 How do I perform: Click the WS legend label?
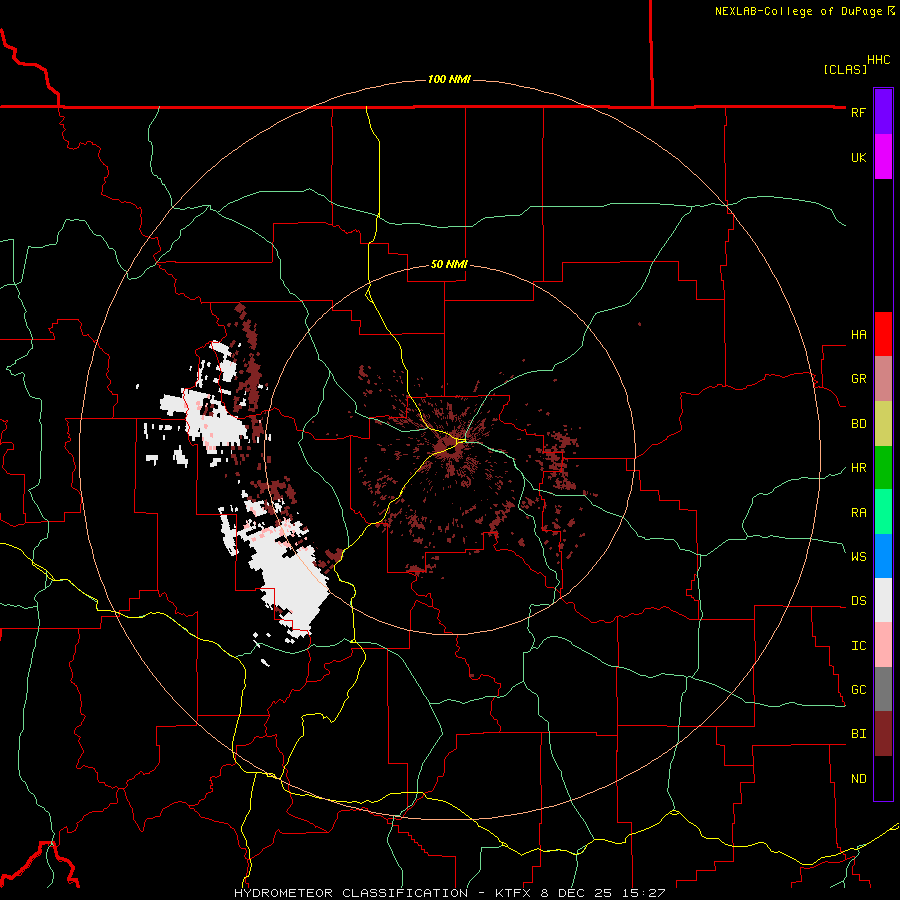click(x=858, y=557)
